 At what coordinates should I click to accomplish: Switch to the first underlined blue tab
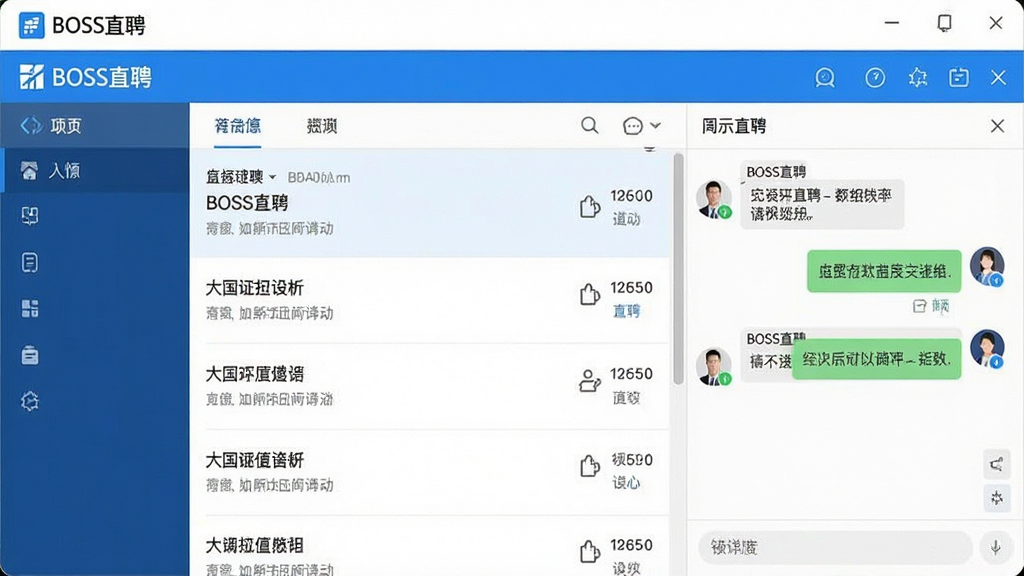[238, 125]
